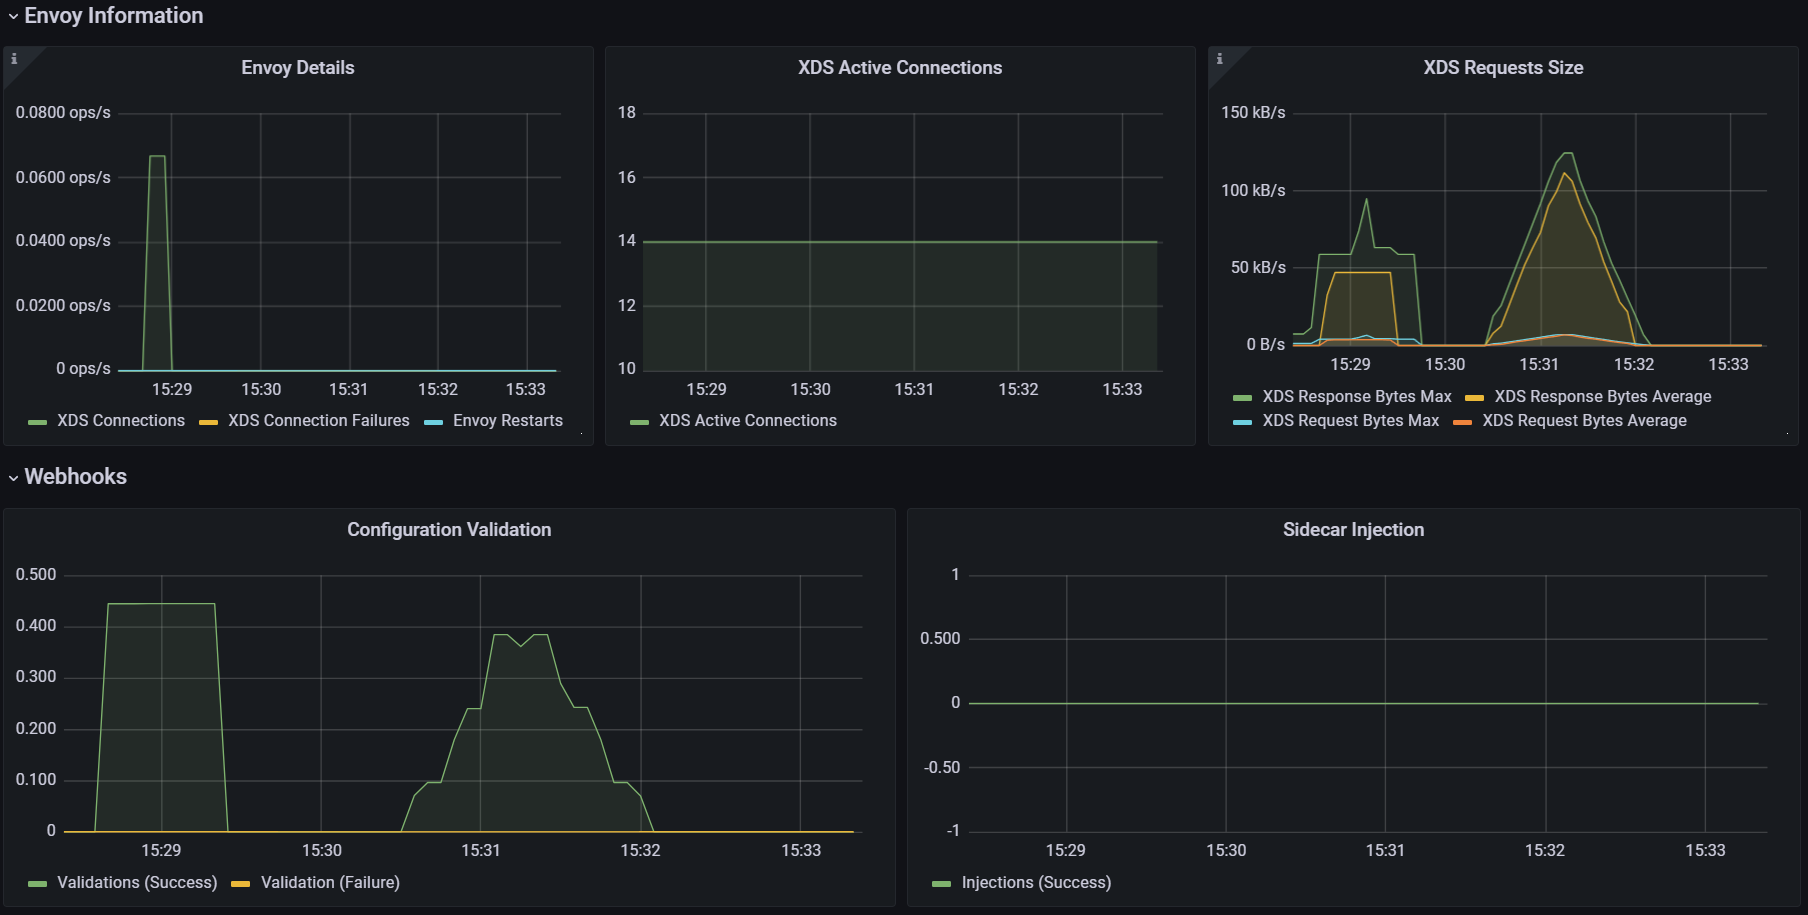Screen dimensions: 1808x915
Task: Select the Validations (Success) legend label
Action: click(x=137, y=883)
